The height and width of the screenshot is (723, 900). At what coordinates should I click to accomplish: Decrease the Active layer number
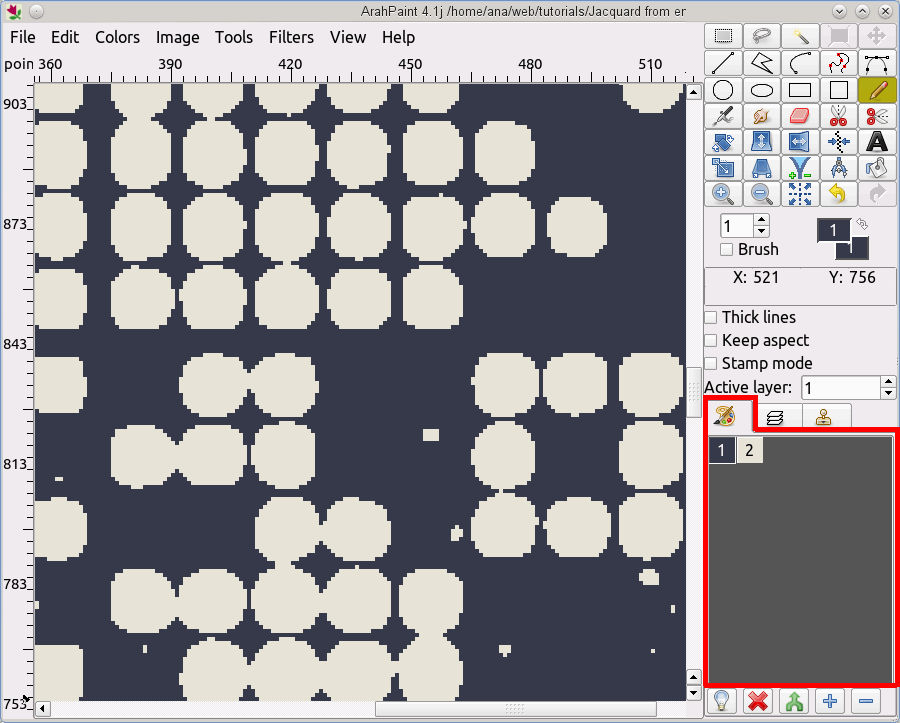[x=889, y=393]
